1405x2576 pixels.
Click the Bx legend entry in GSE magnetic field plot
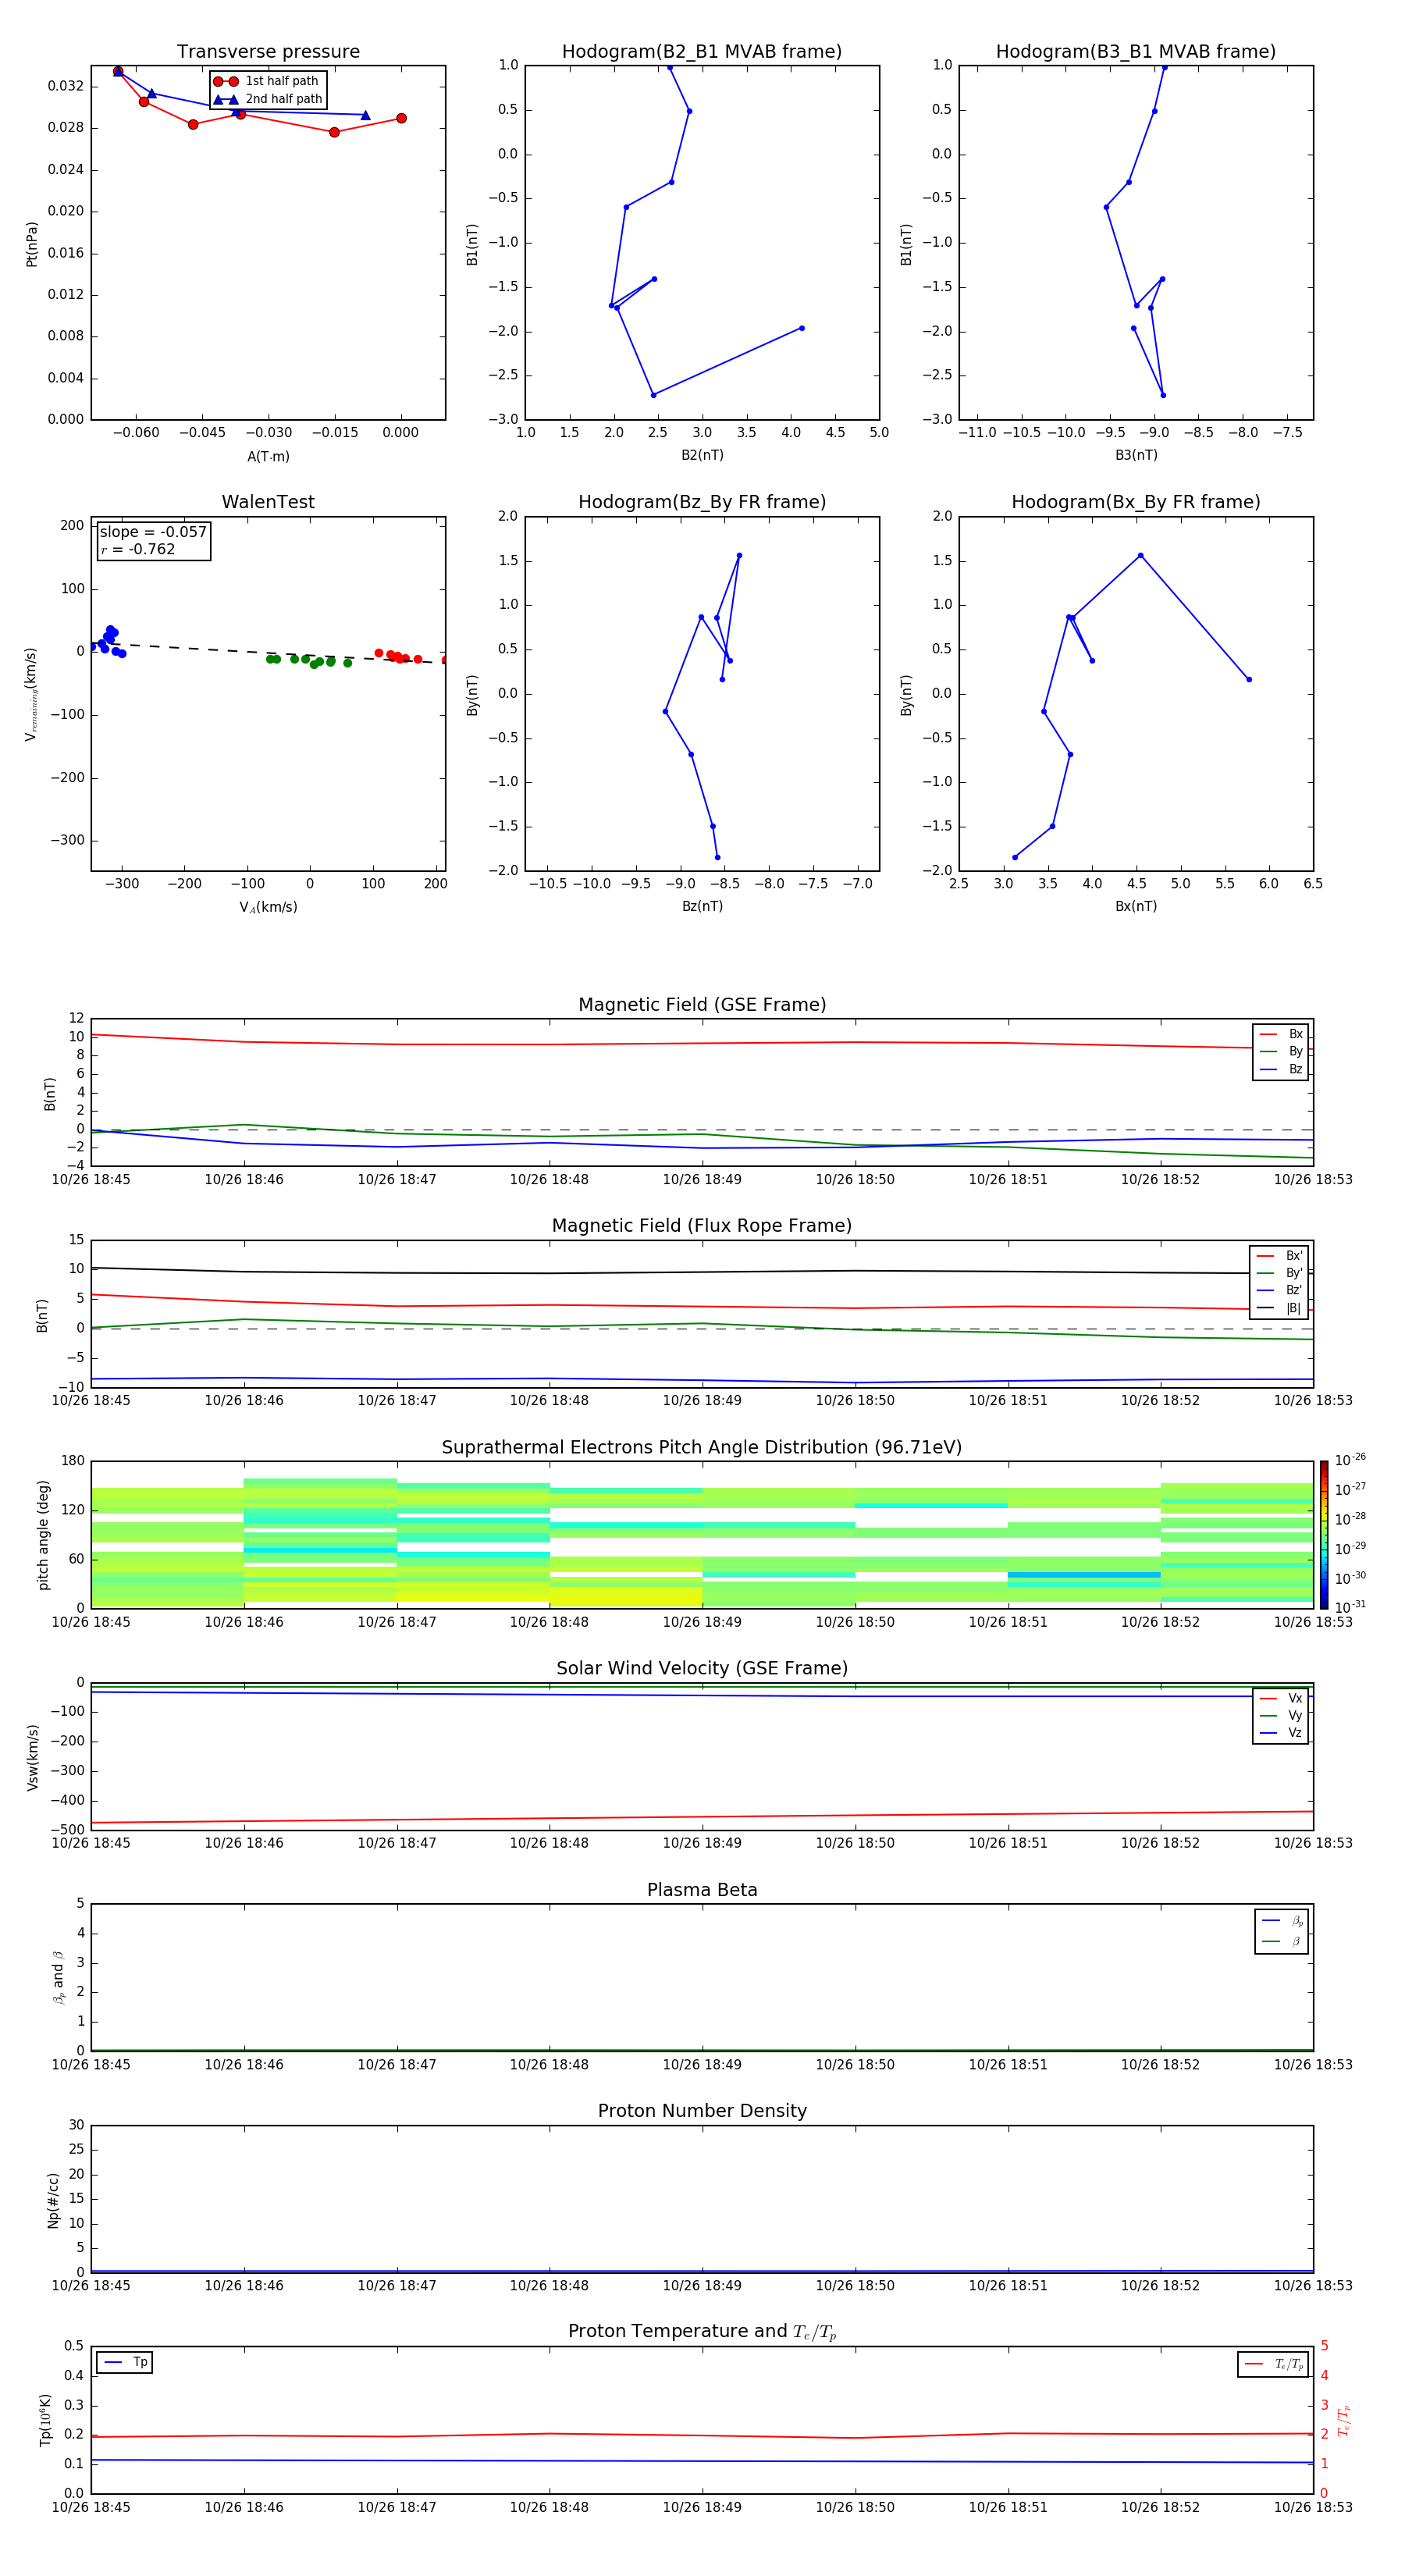tap(1281, 1034)
